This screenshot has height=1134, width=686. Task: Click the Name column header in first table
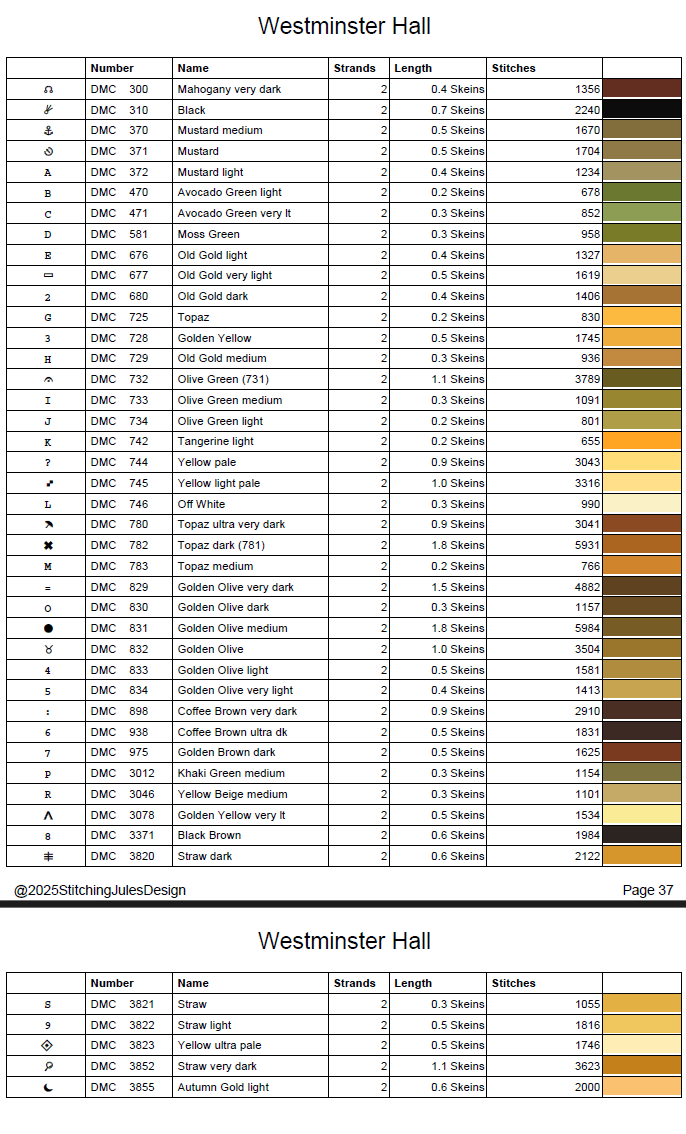[193, 68]
